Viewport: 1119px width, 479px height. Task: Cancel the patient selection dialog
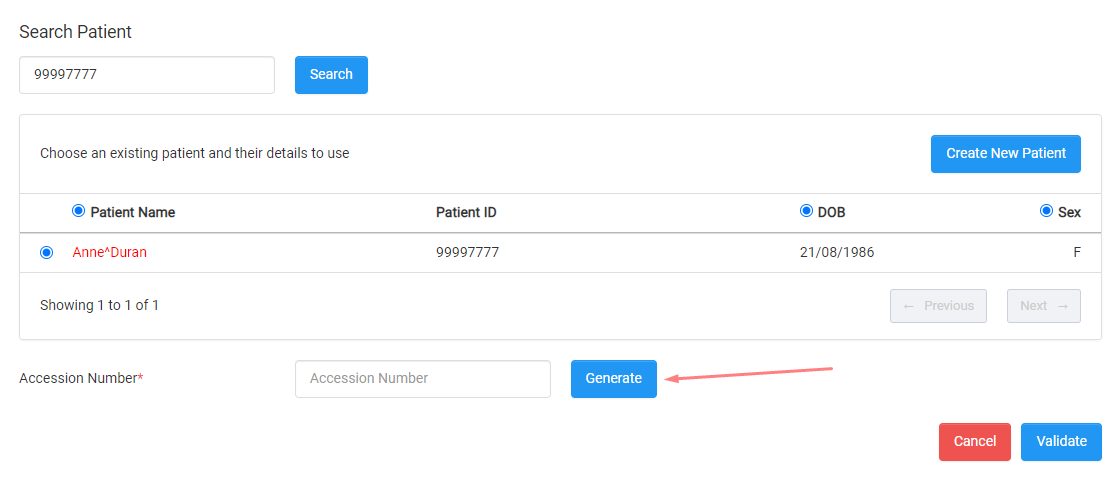tap(975, 442)
